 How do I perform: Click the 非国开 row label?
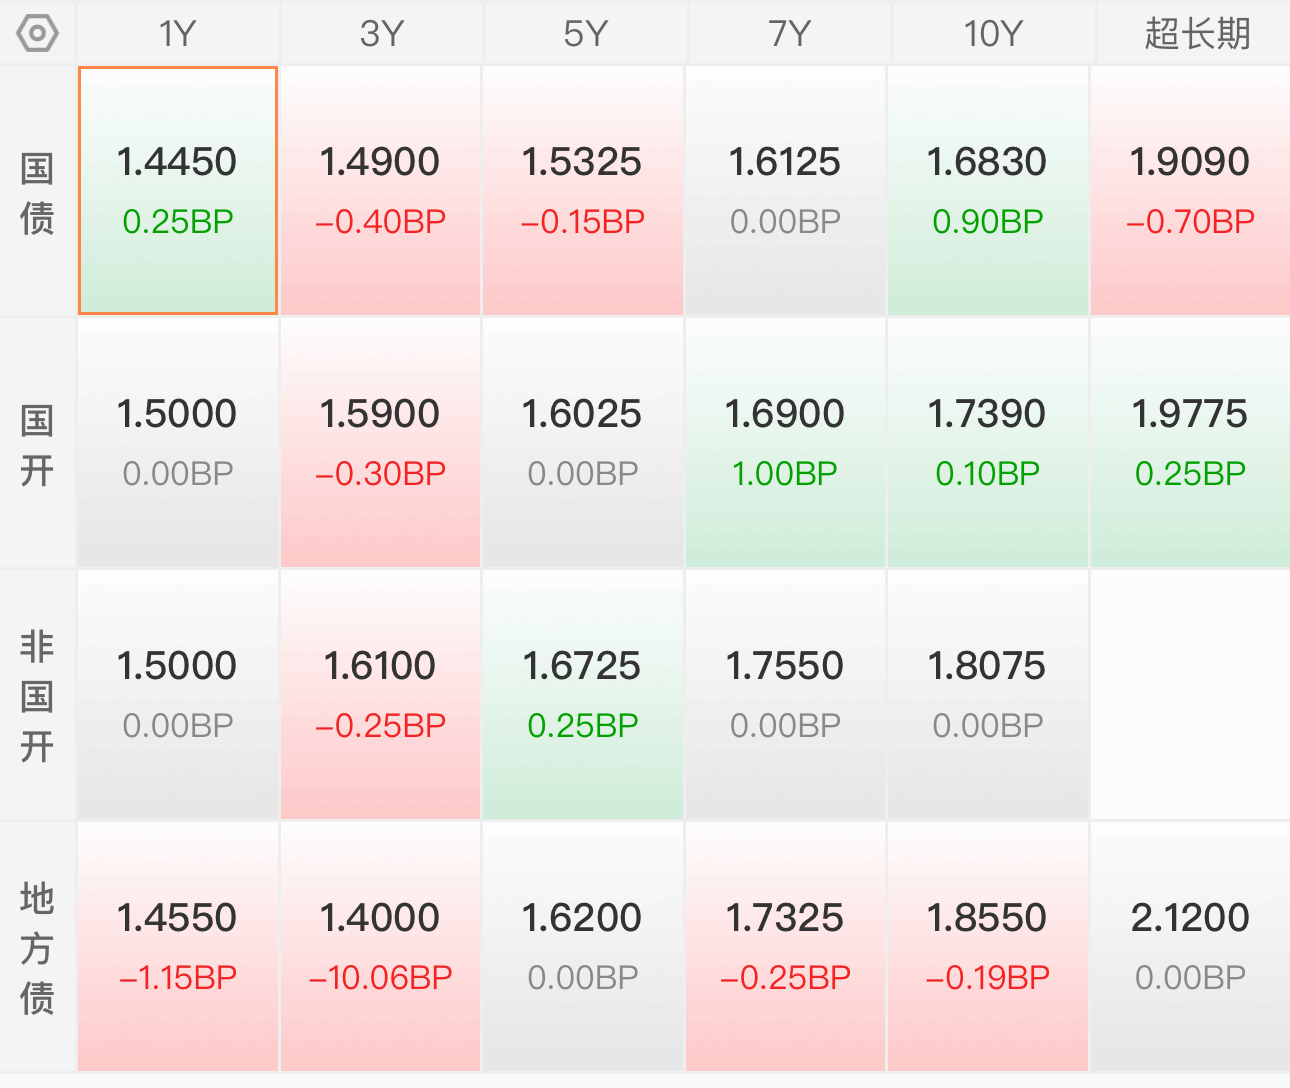click(x=38, y=696)
